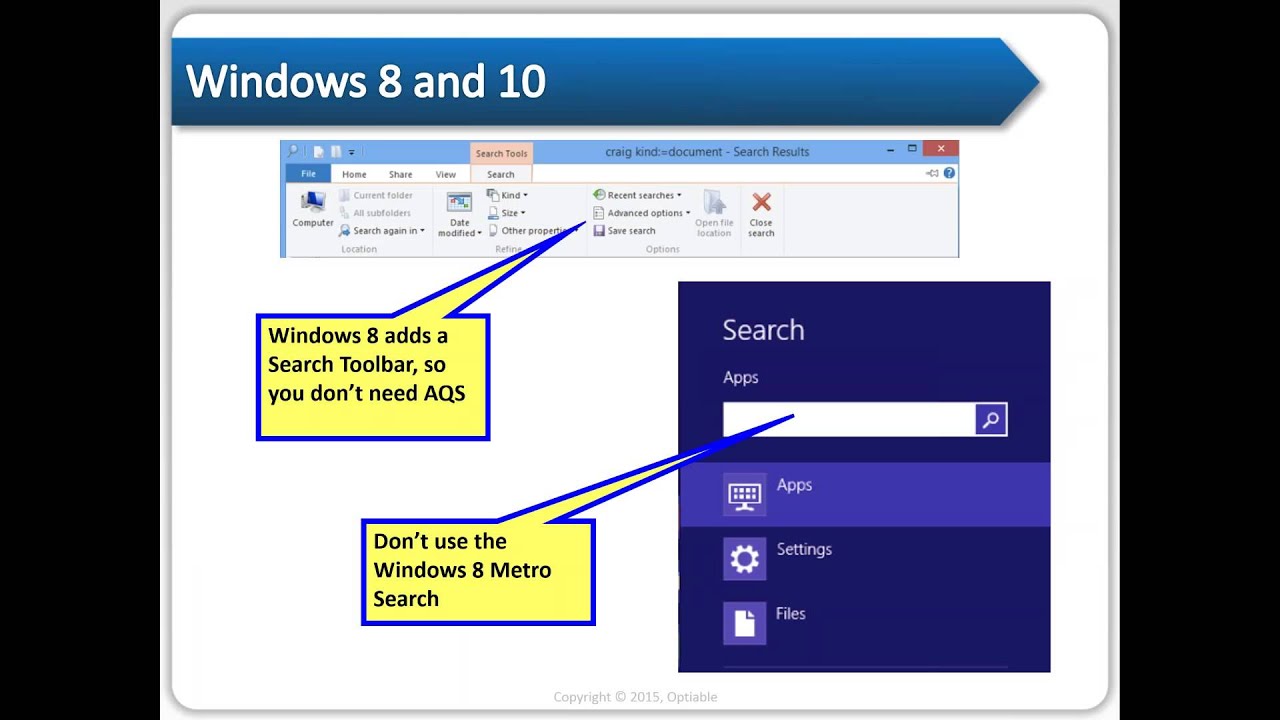Click the 'Options' ribbon group label
1280x720 pixels.
(x=662, y=249)
